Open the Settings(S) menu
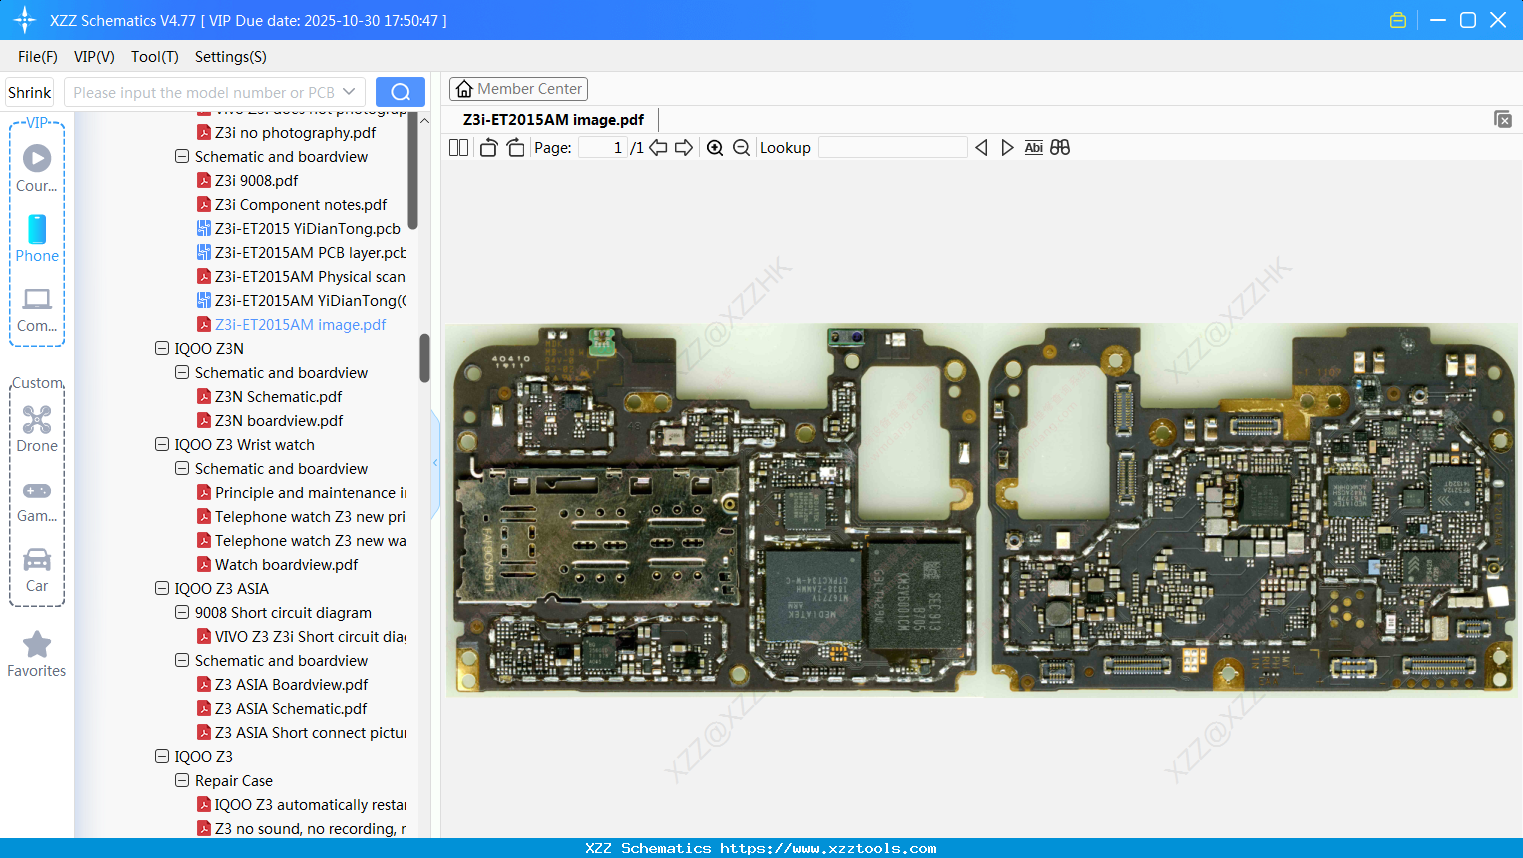Image resolution: width=1523 pixels, height=858 pixels. 231,57
